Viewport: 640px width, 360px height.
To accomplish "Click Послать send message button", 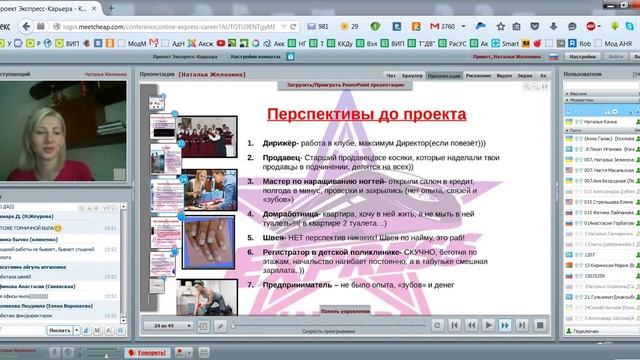I will (60, 330).
